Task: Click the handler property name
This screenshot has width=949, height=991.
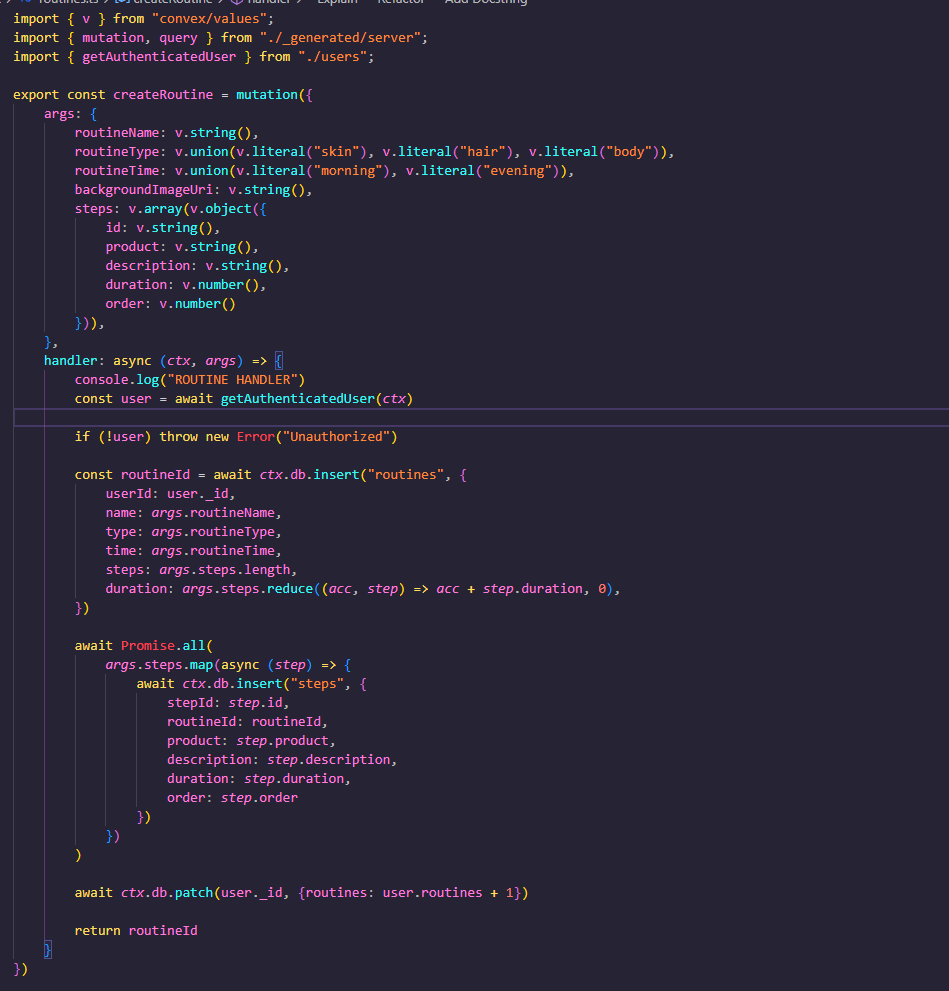Action: pos(71,361)
